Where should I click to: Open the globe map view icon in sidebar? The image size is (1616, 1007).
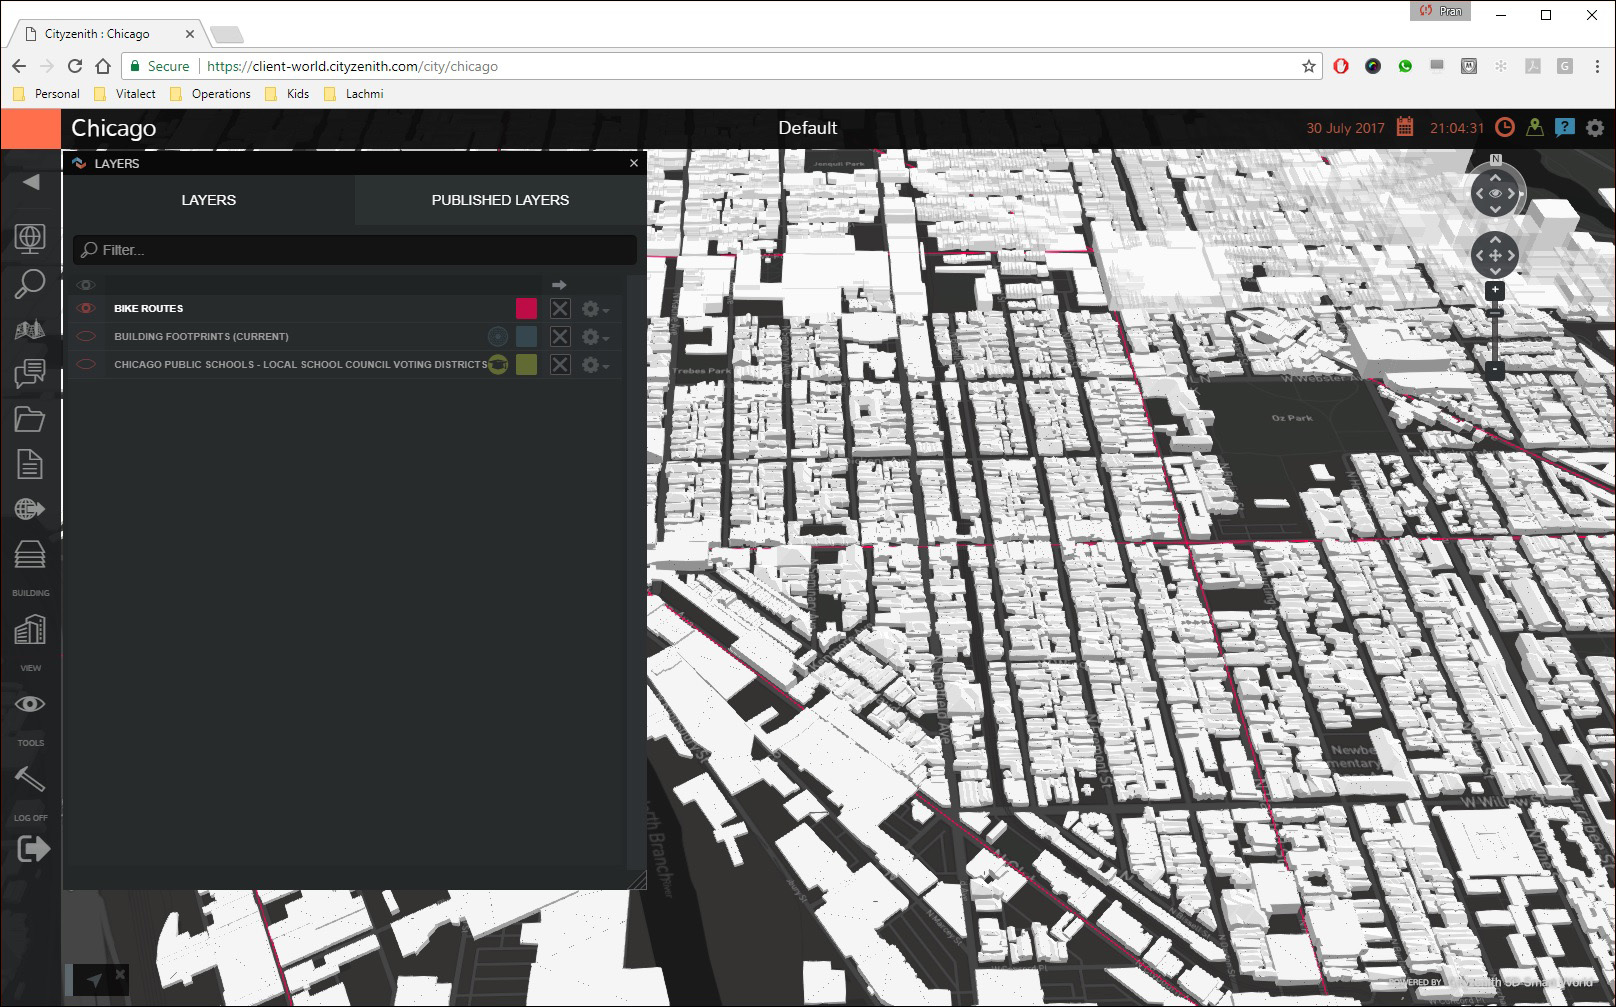(30, 238)
